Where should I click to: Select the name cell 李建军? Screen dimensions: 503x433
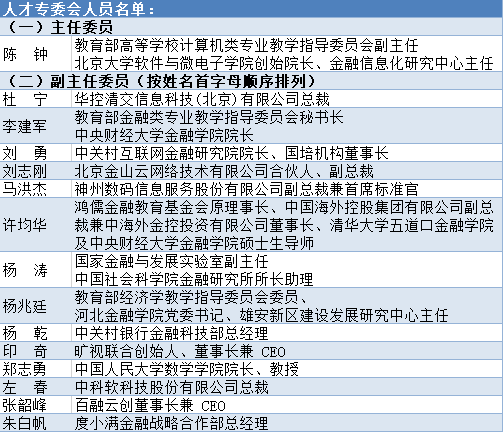tap(36, 126)
